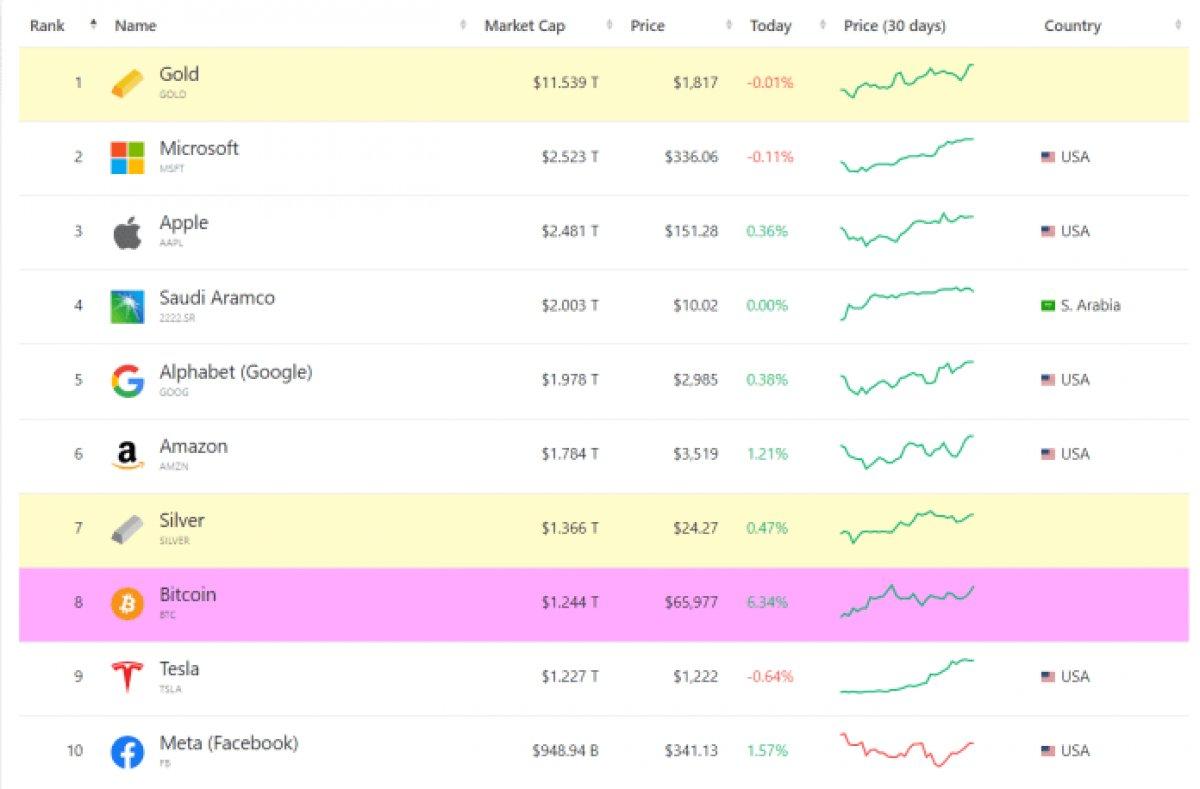The width and height of the screenshot is (1200, 789).
Task: Sort by Market Cap column header
Action: coord(524,26)
